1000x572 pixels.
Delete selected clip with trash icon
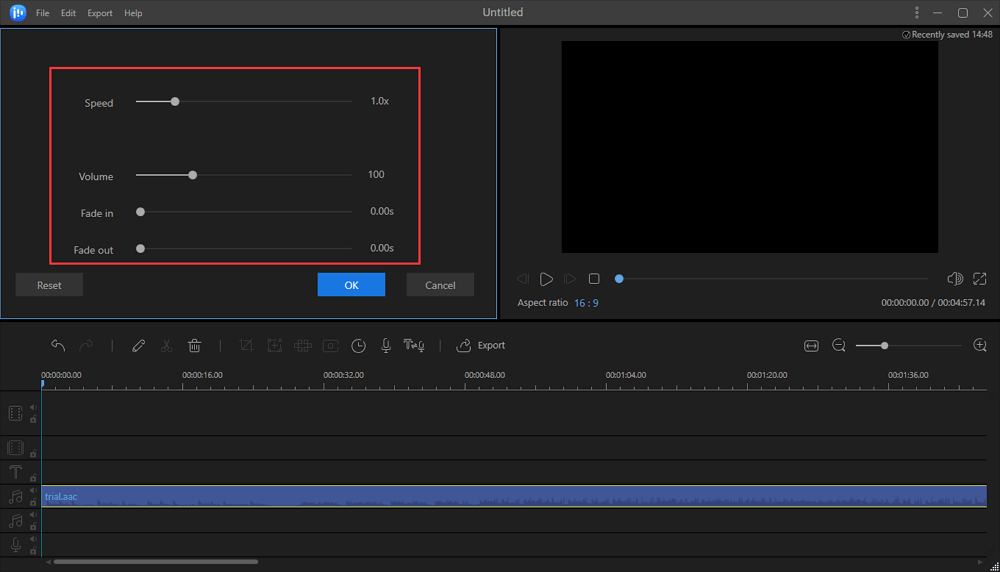point(195,346)
